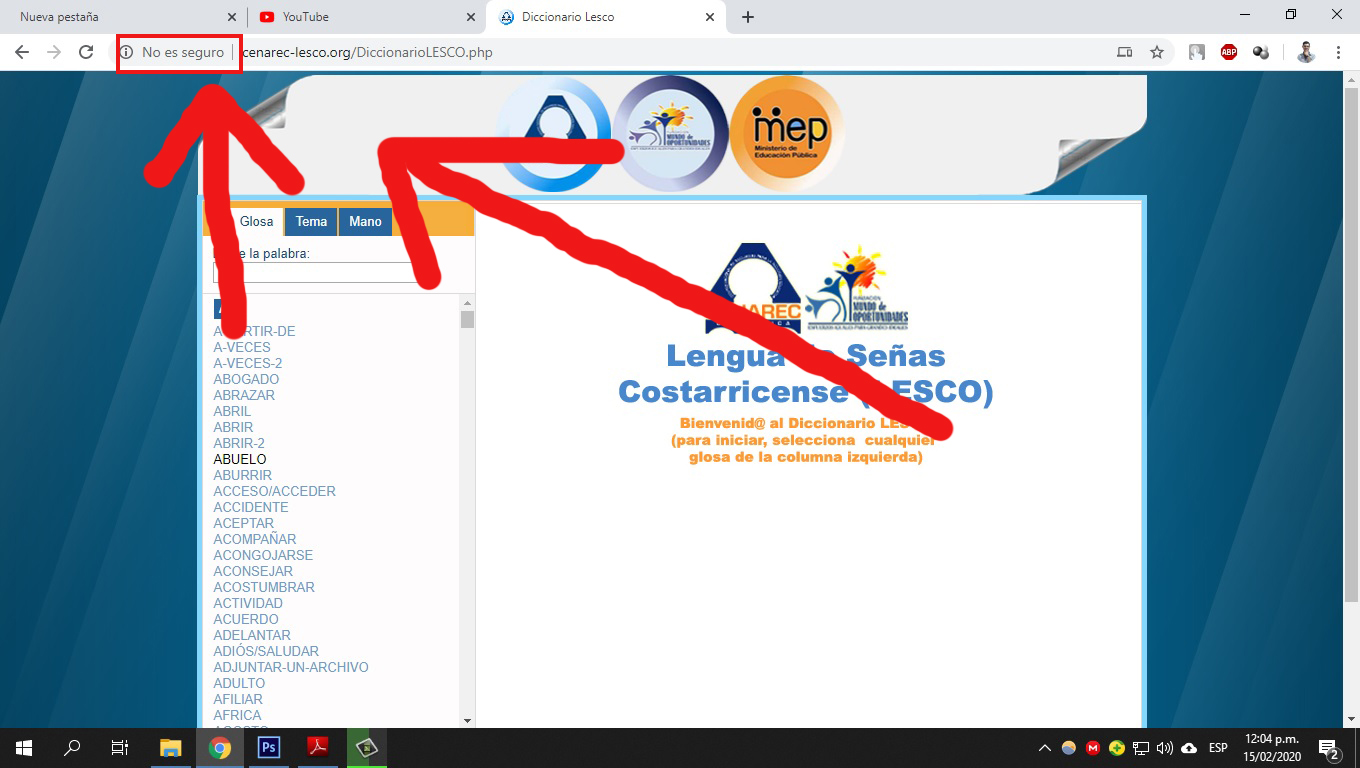The height and width of the screenshot is (768, 1360).
Task: Navigate back with the back arrow
Action: point(22,51)
